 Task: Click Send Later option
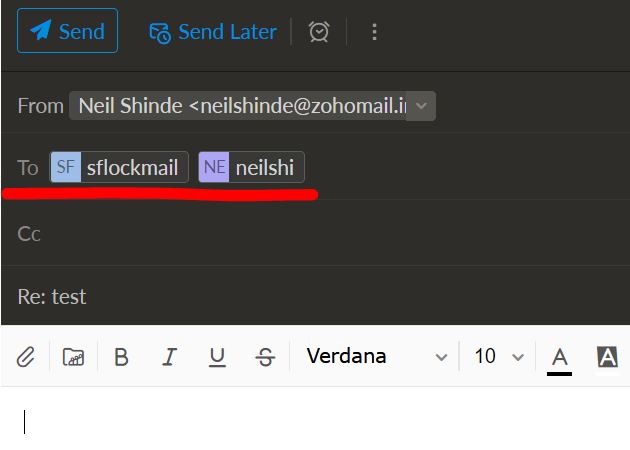tap(213, 32)
